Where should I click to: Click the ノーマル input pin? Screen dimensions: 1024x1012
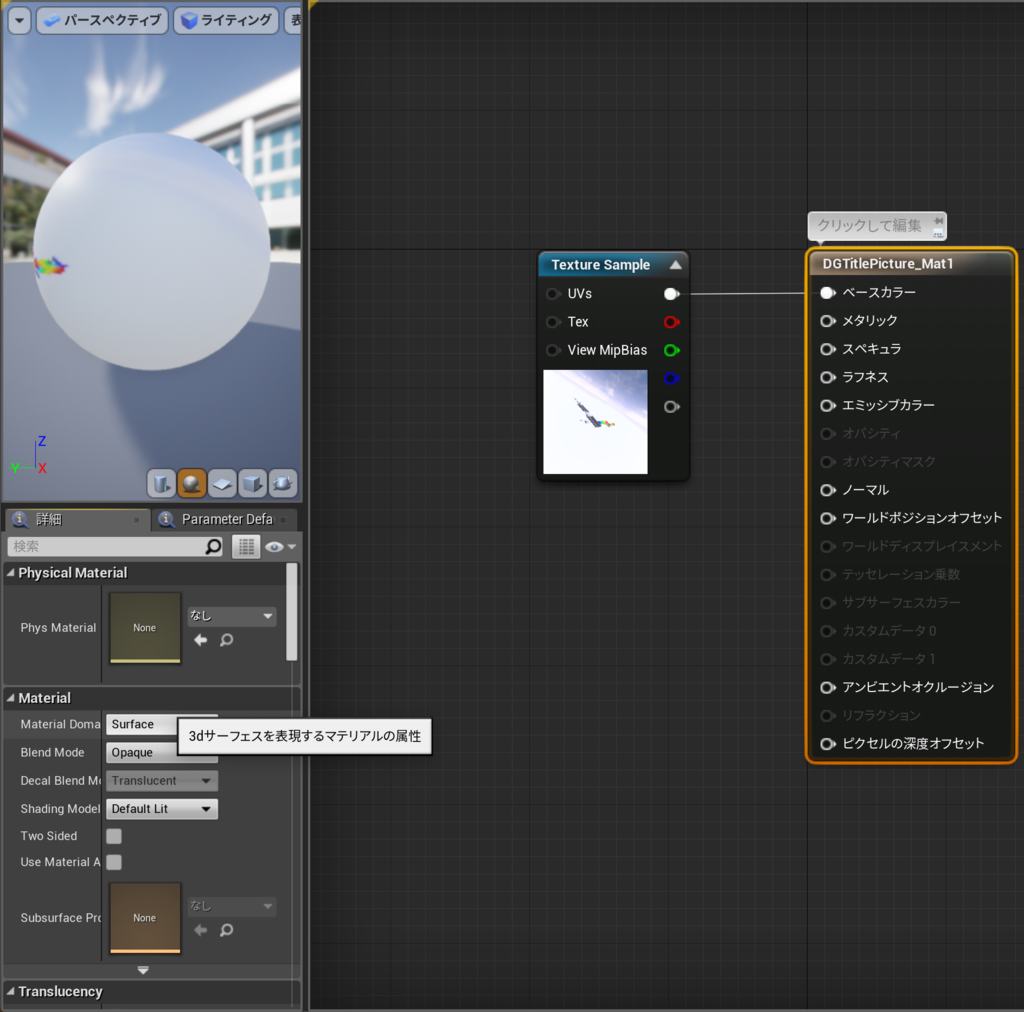827,490
